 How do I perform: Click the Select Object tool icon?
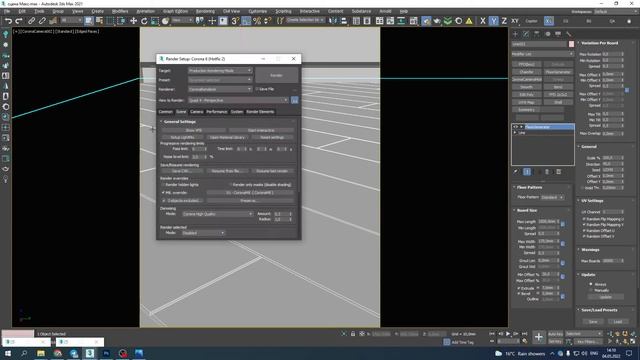point(89,21)
